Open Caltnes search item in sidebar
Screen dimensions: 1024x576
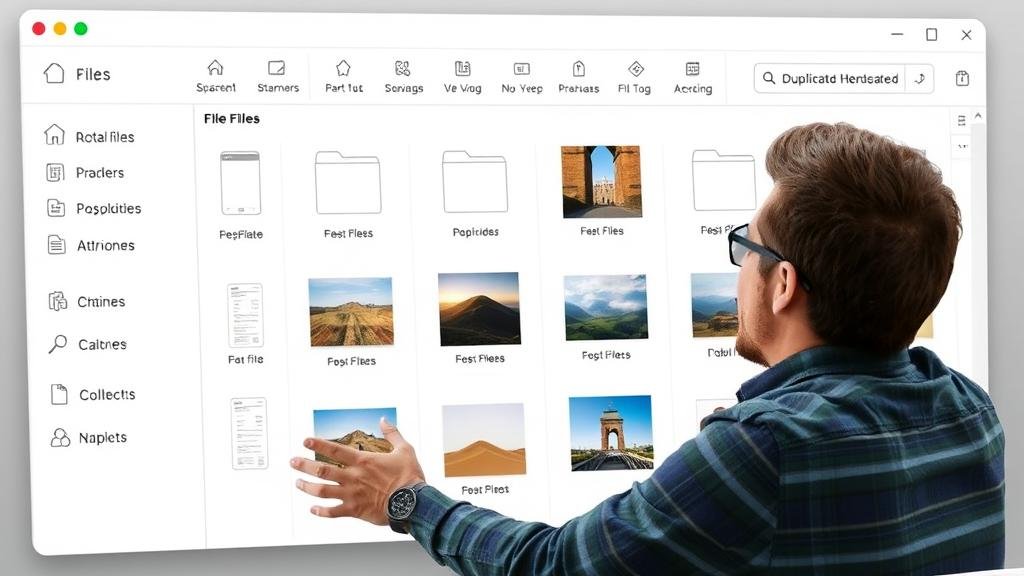pos(101,345)
